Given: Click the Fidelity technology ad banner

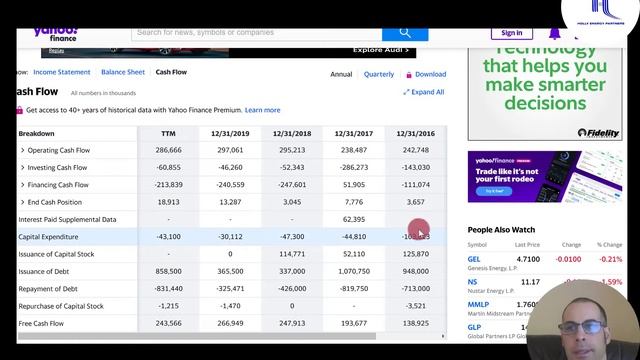Looking at the screenshot, I should pyautogui.click(x=545, y=94).
